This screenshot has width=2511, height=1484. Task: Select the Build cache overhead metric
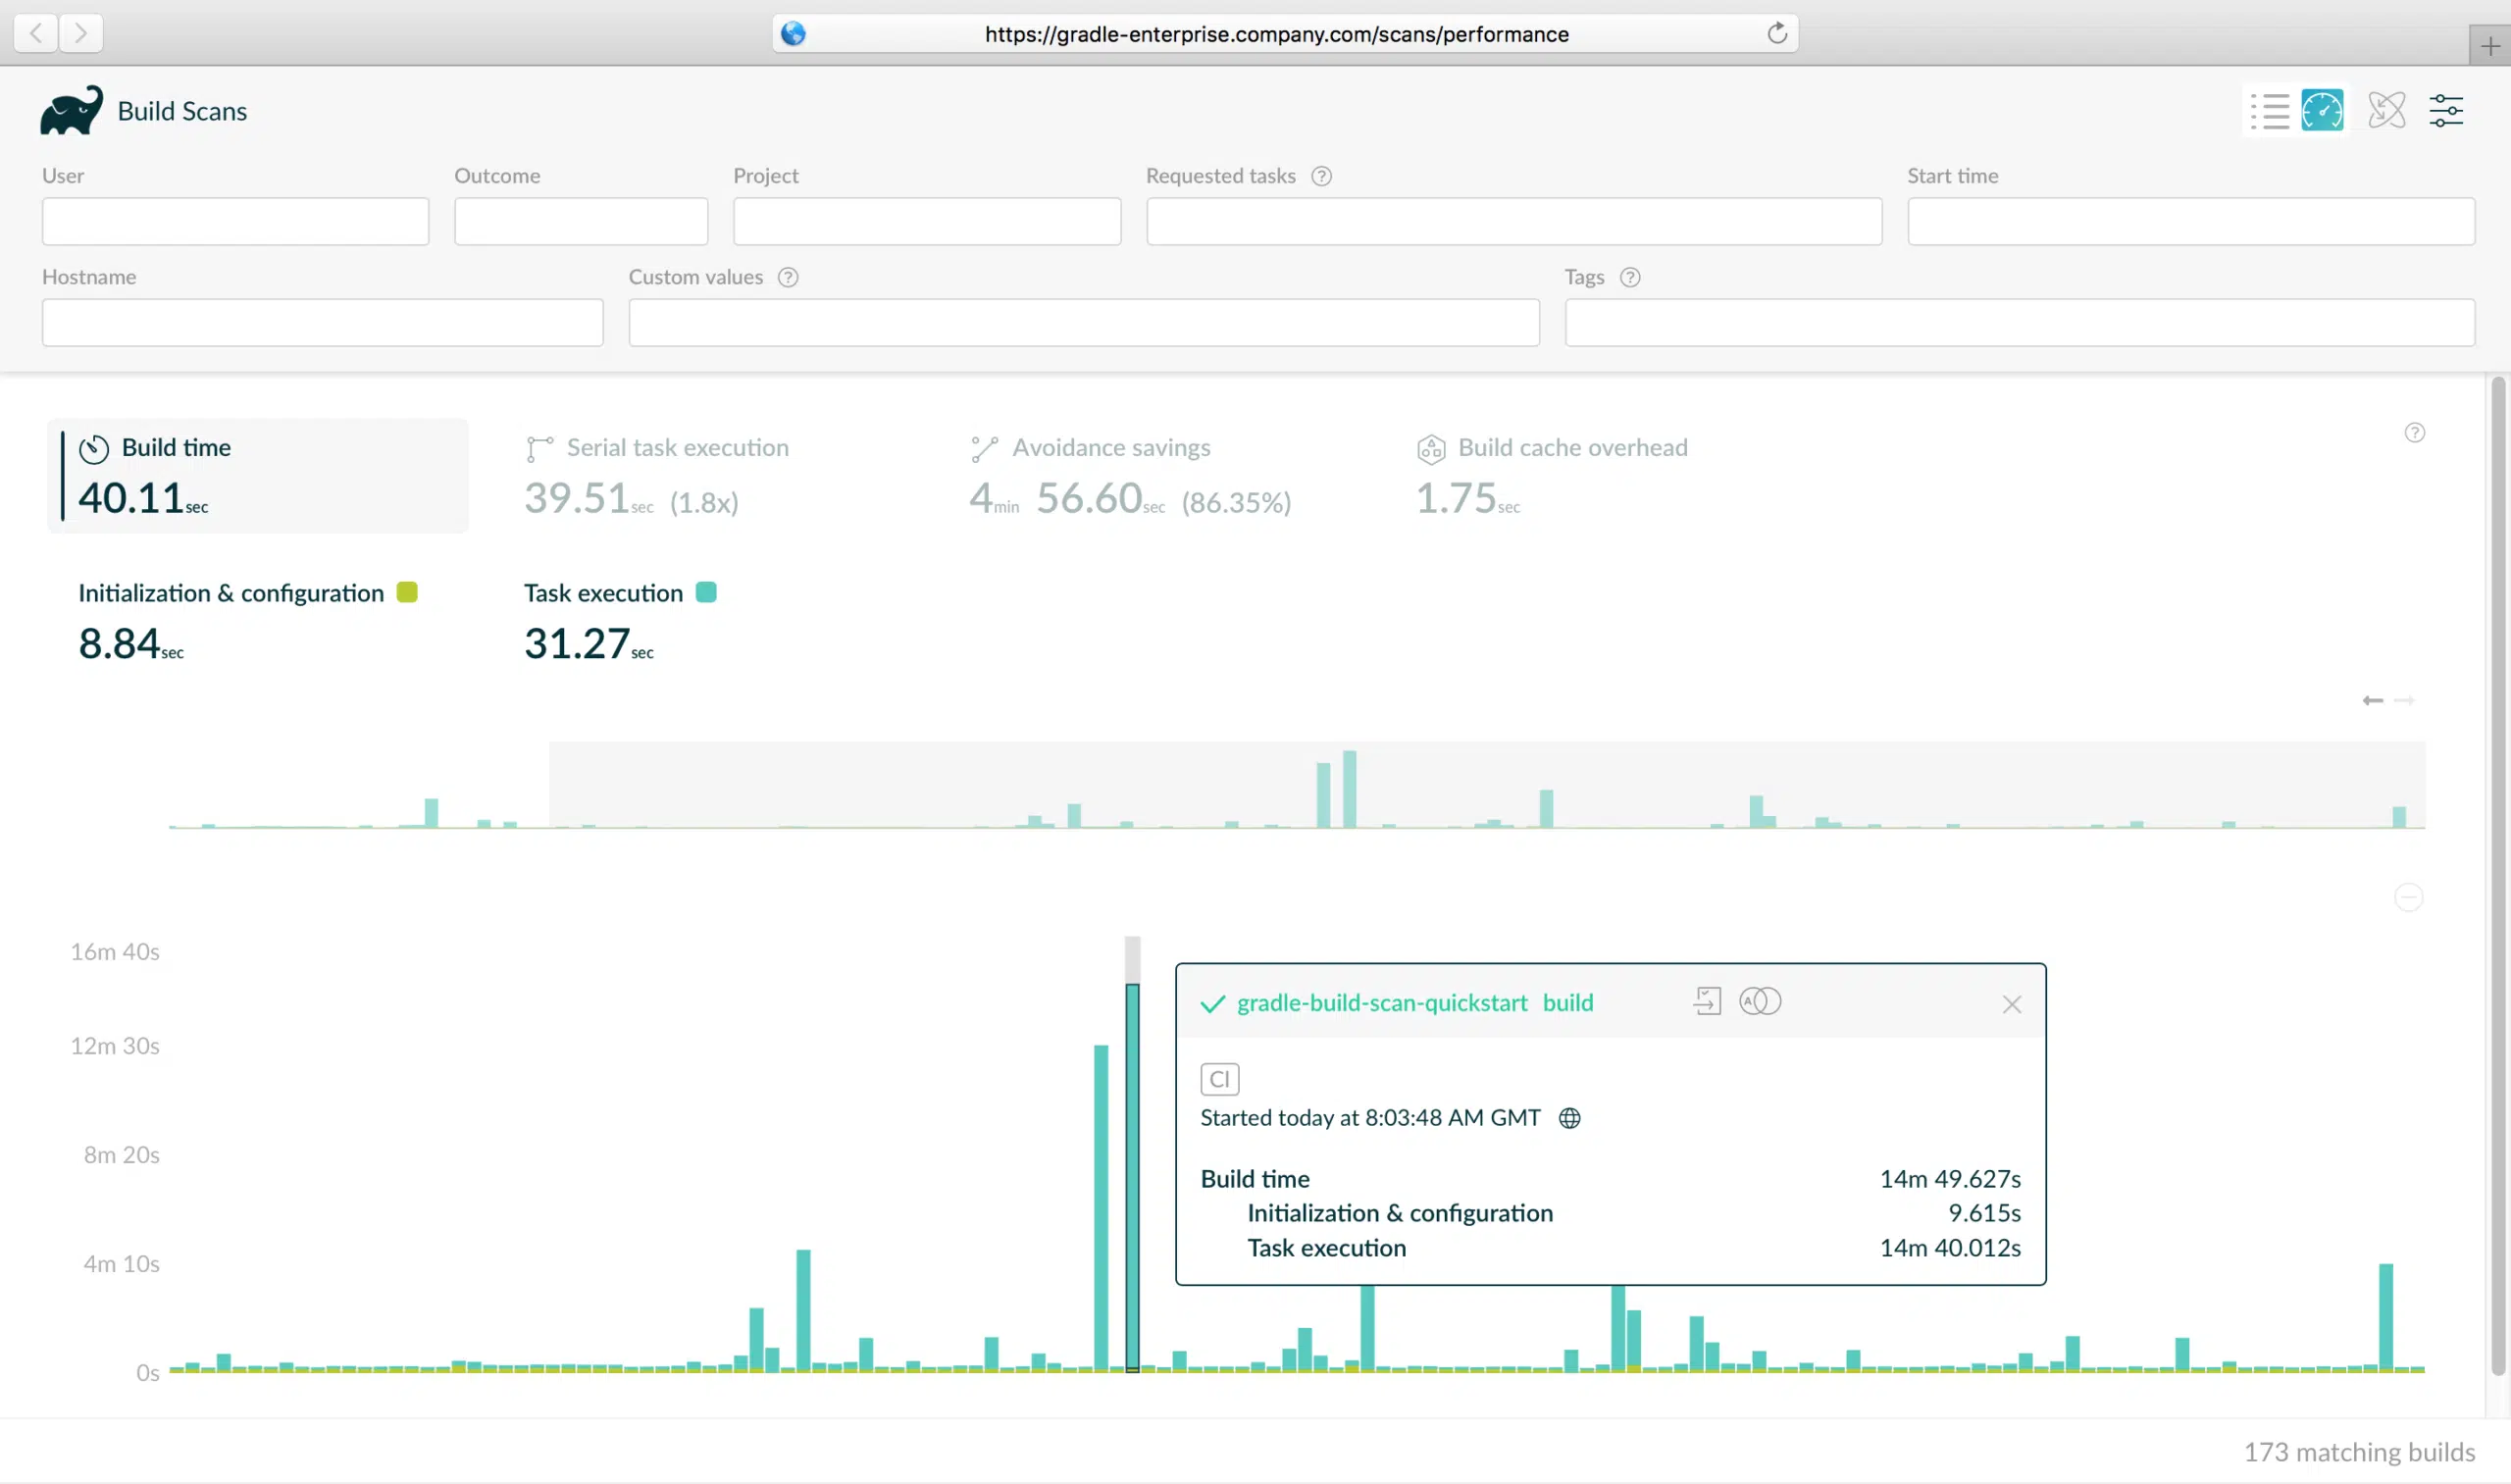pyautogui.click(x=1552, y=476)
